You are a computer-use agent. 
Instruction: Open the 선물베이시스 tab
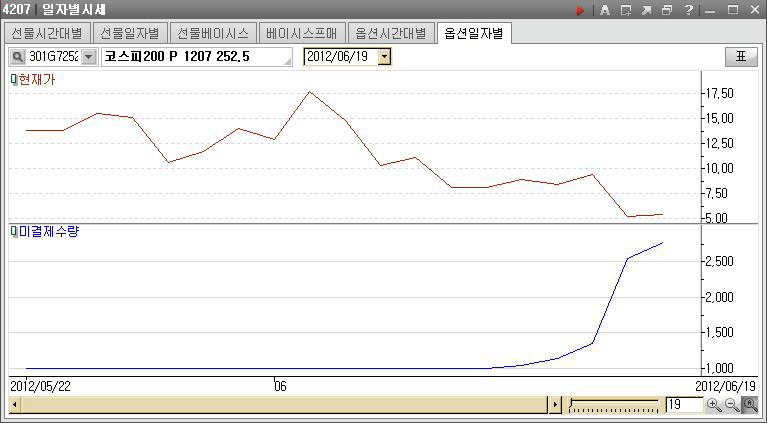coord(212,33)
